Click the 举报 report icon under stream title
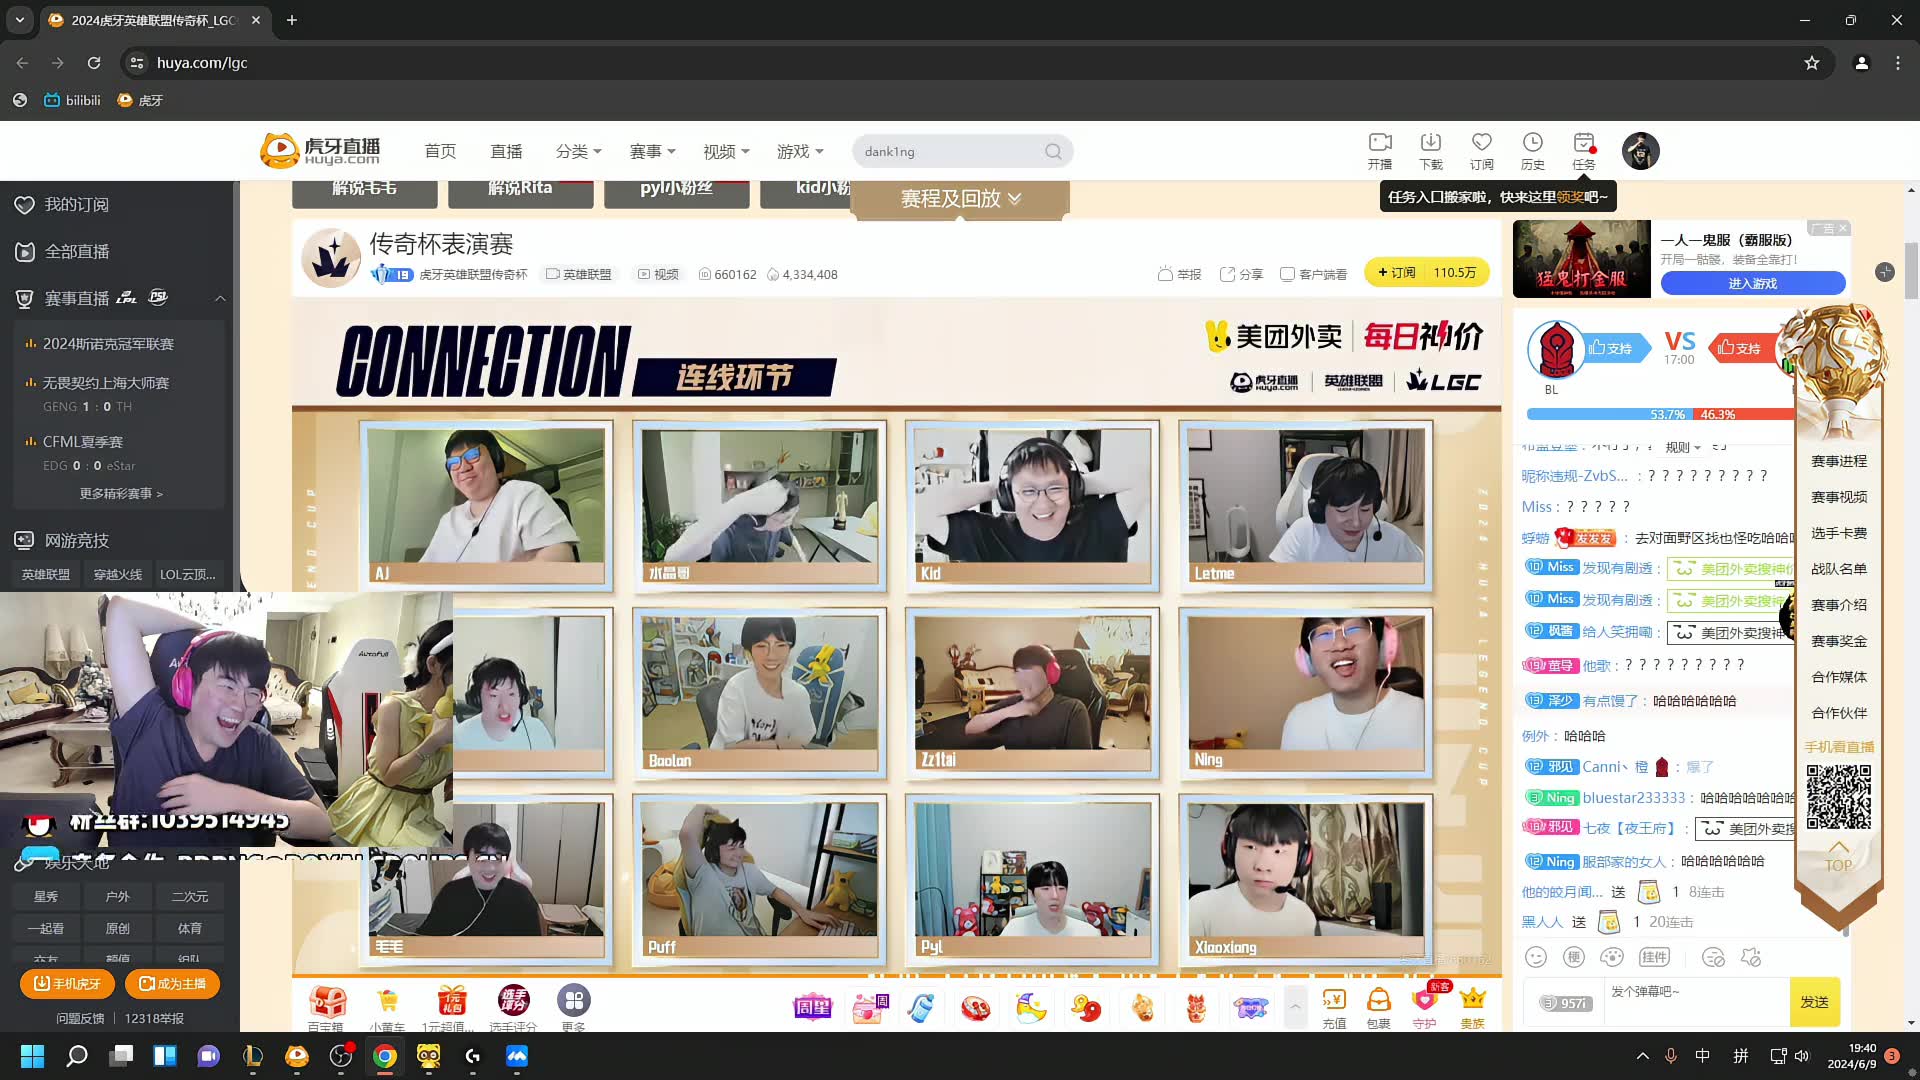The image size is (1920, 1080). (x=1179, y=274)
